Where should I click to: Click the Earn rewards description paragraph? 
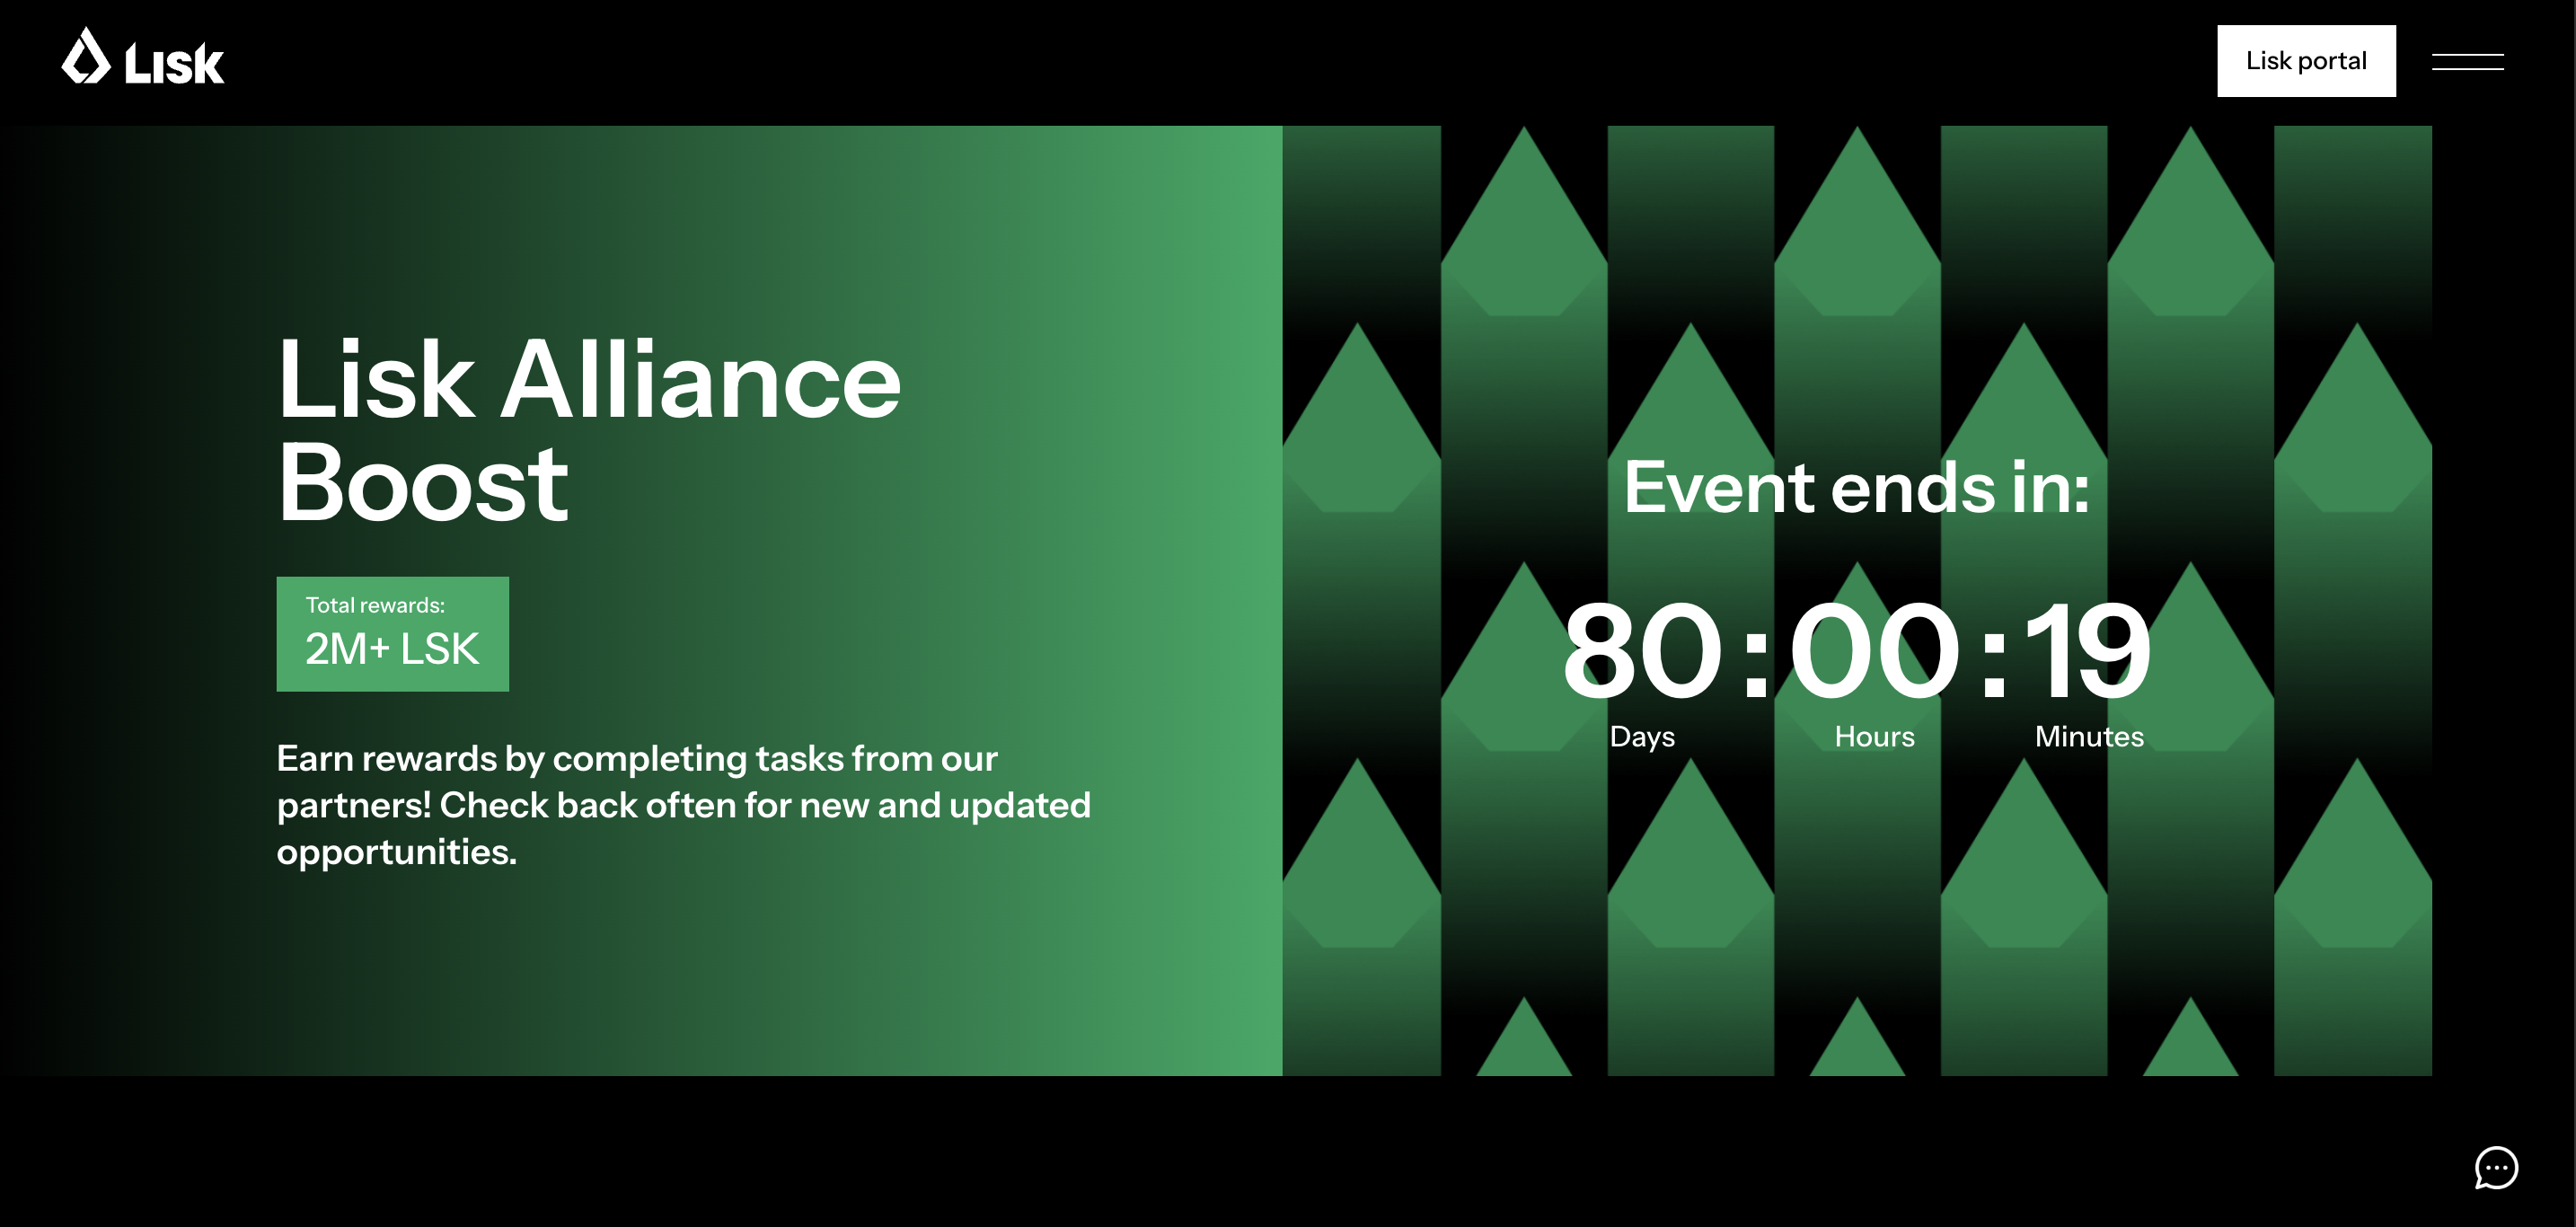[684, 805]
